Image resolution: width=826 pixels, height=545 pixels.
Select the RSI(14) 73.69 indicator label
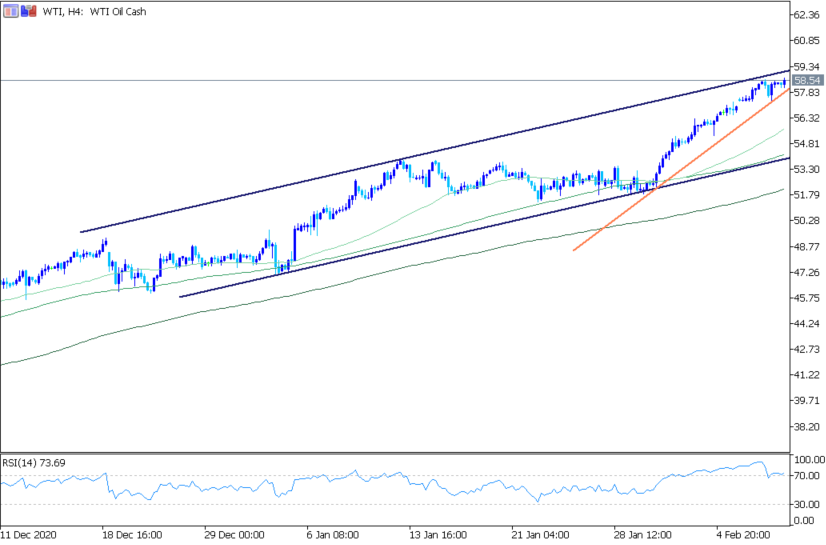[34, 463]
